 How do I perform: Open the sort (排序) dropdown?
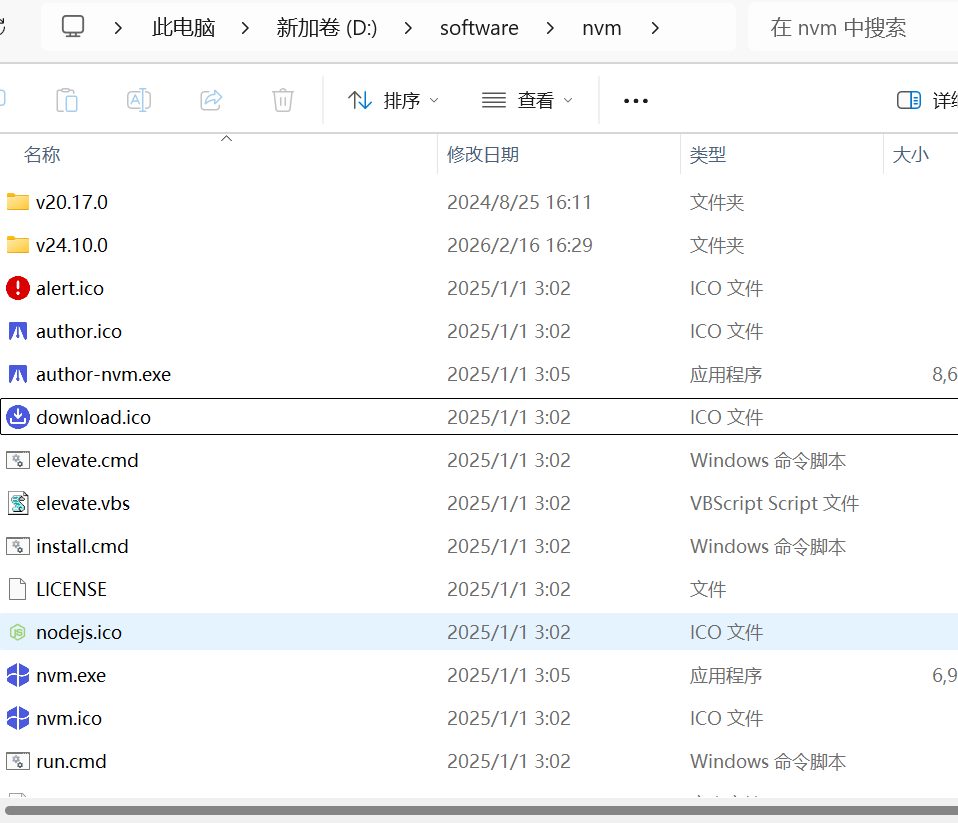point(393,100)
